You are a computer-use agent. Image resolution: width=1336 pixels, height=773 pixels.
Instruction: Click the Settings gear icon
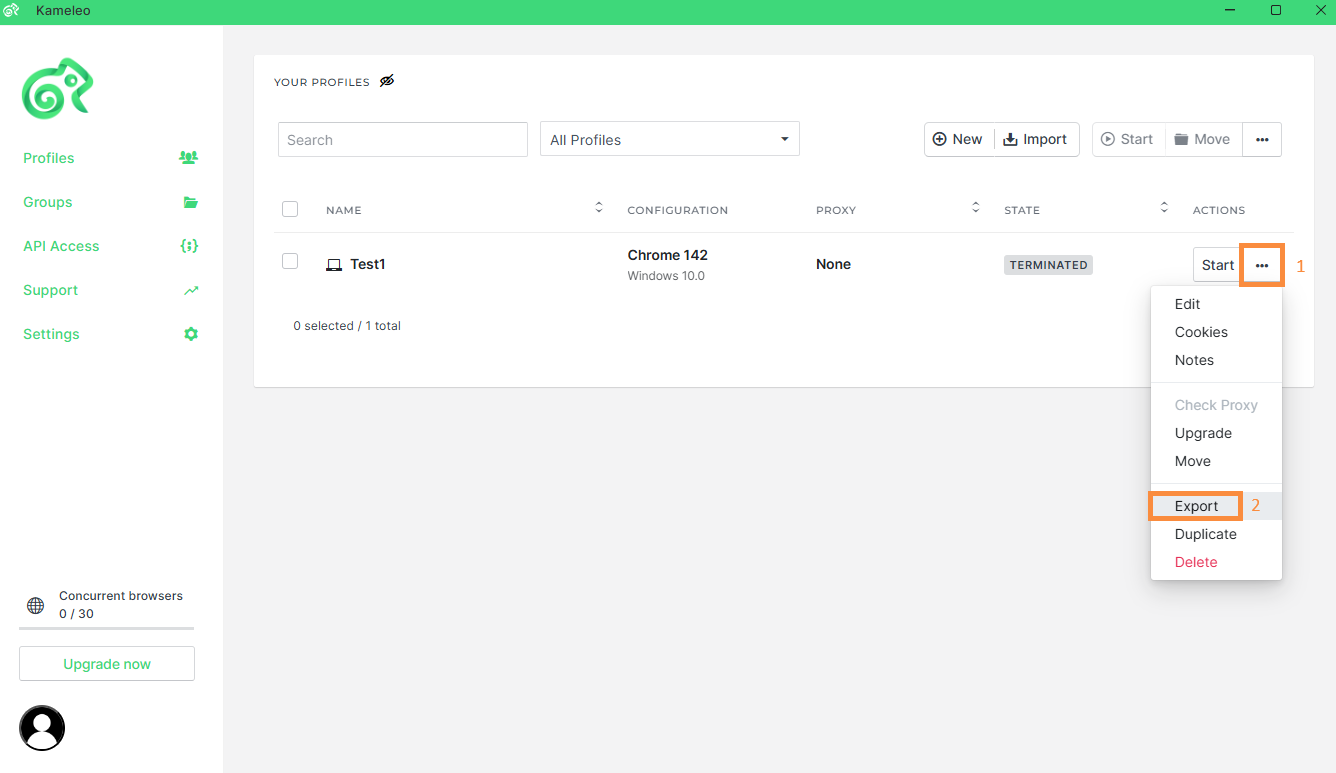coord(191,334)
